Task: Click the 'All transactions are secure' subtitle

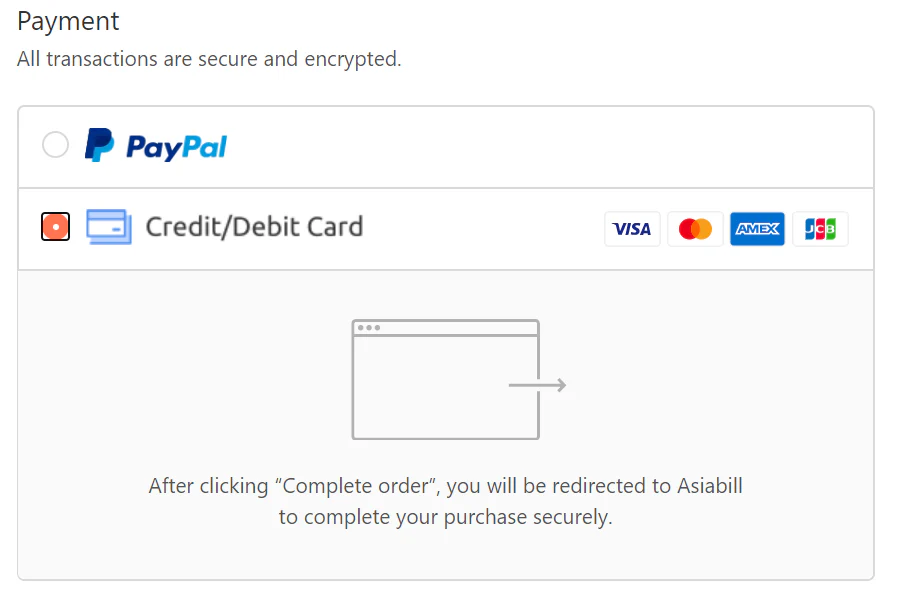Action: click(209, 59)
